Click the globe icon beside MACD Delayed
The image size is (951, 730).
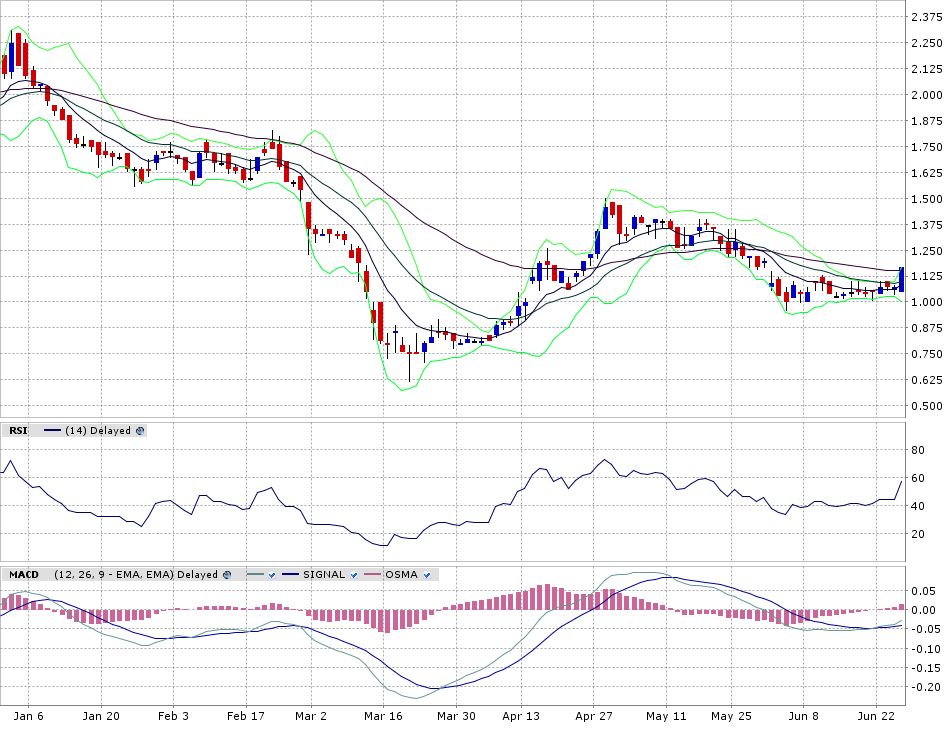coord(227,575)
